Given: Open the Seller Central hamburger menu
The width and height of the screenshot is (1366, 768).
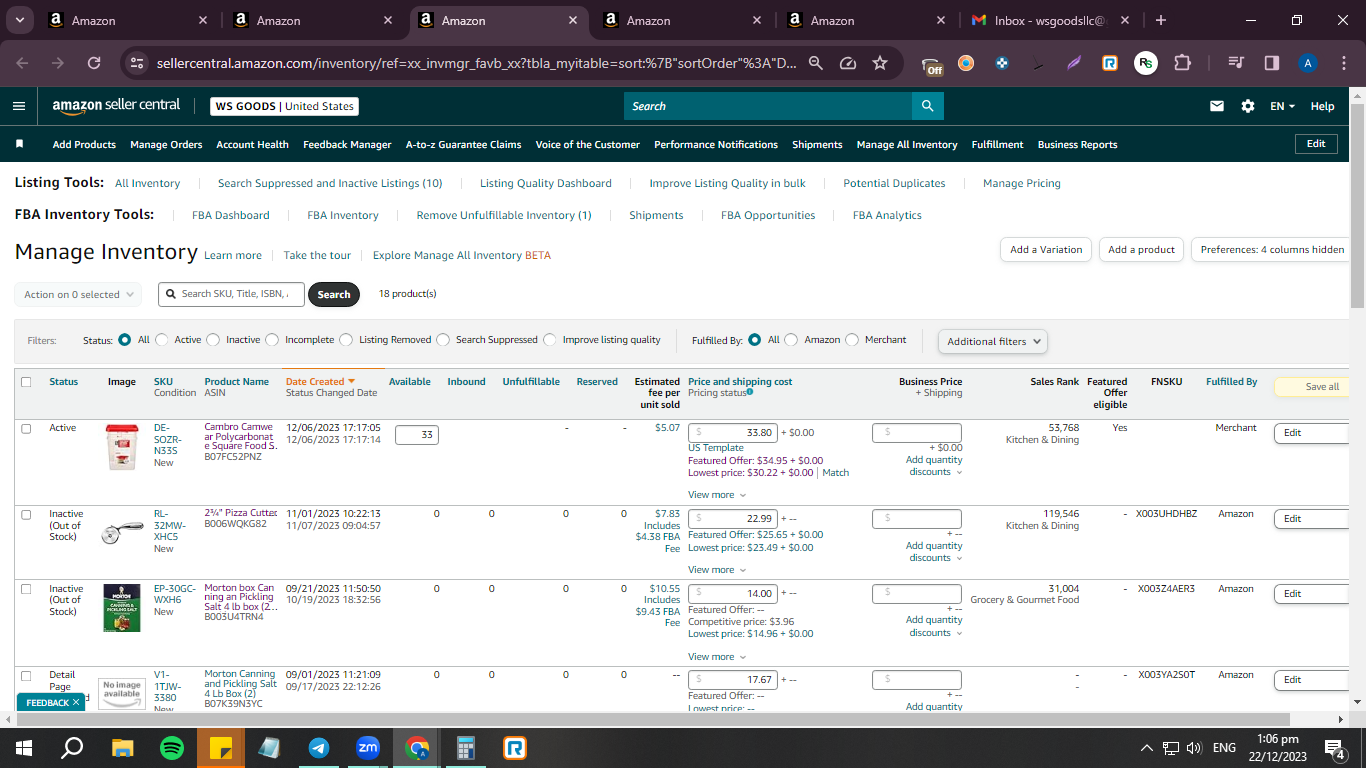Looking at the screenshot, I should (19, 106).
